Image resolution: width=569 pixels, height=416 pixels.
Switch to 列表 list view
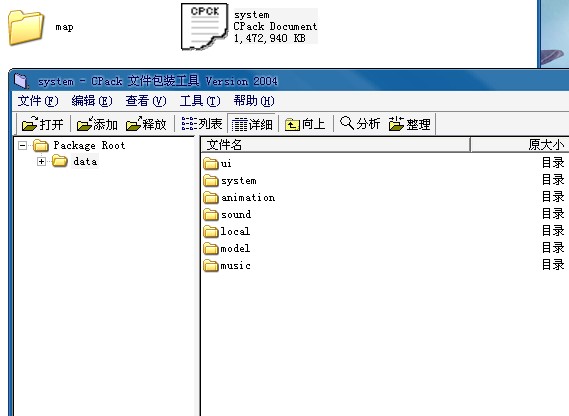point(201,124)
